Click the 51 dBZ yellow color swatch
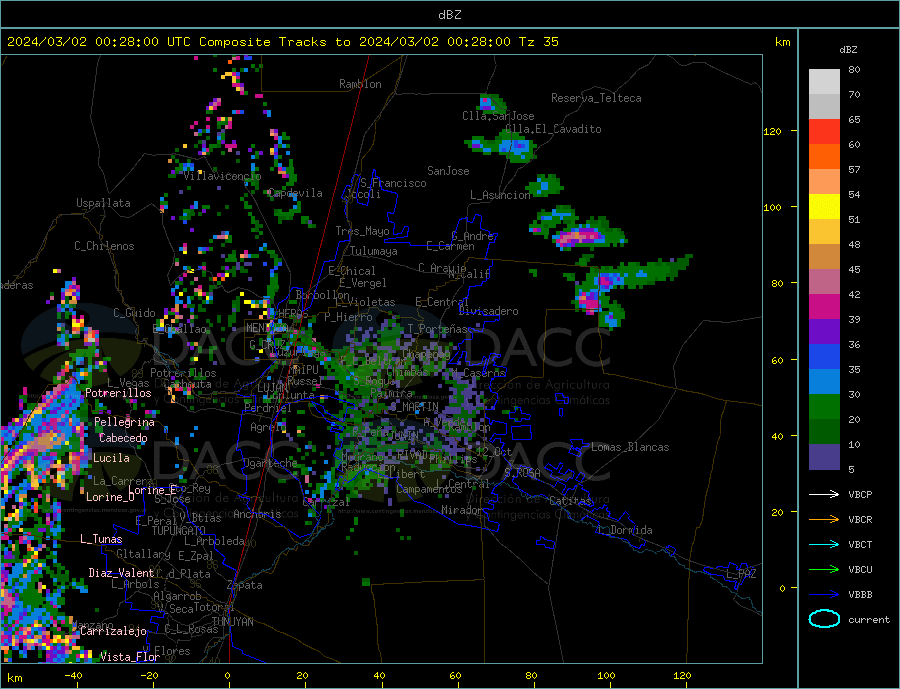 (824, 207)
